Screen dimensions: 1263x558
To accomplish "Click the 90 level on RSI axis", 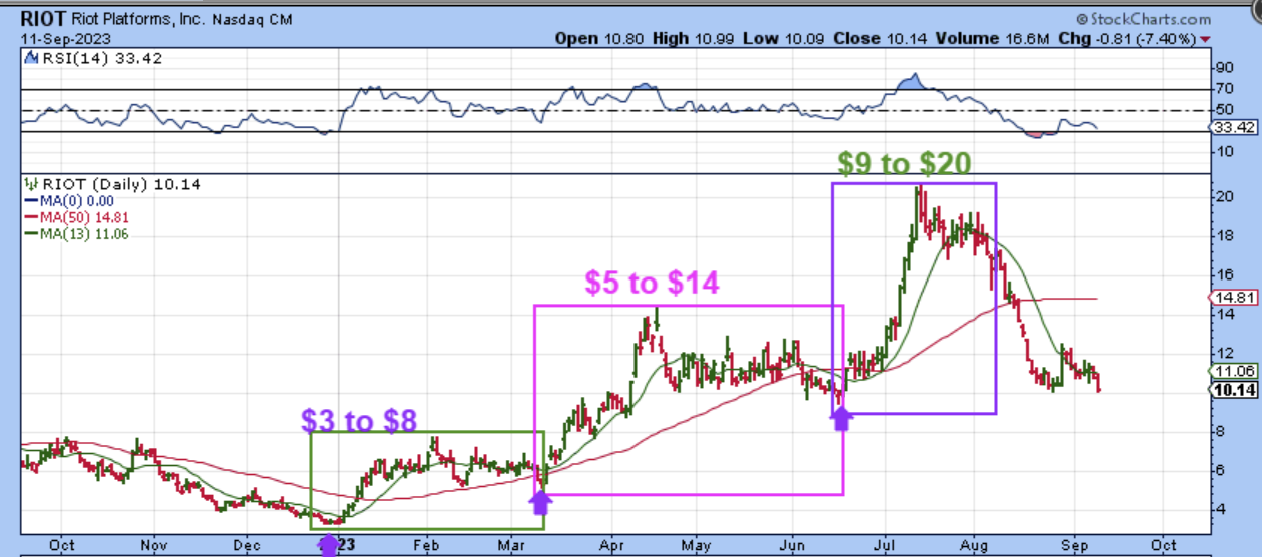I will (x=1224, y=68).
